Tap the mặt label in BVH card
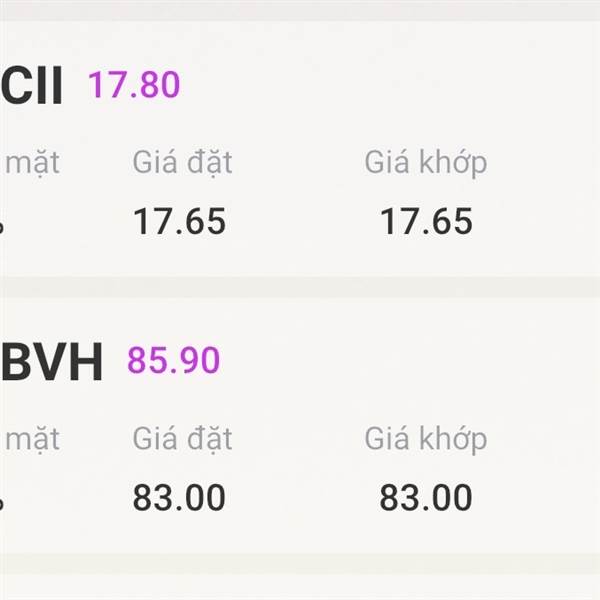The width and height of the screenshot is (600, 600). tap(32, 440)
